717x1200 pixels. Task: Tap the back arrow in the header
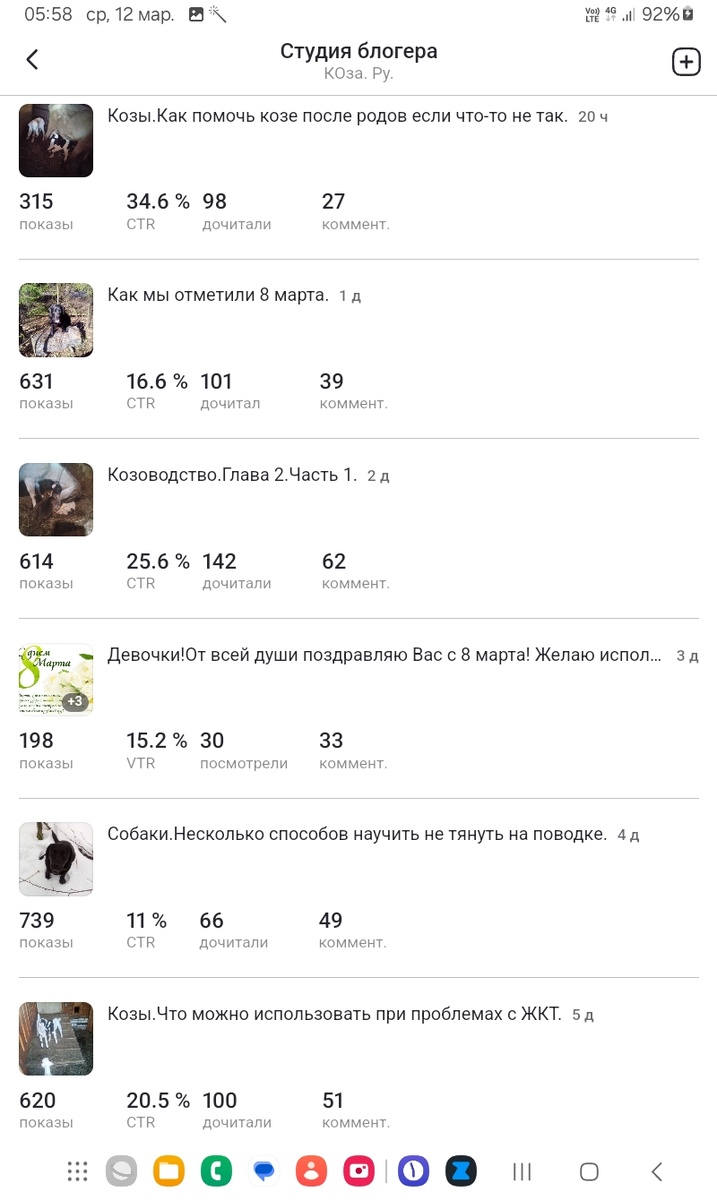(32, 60)
